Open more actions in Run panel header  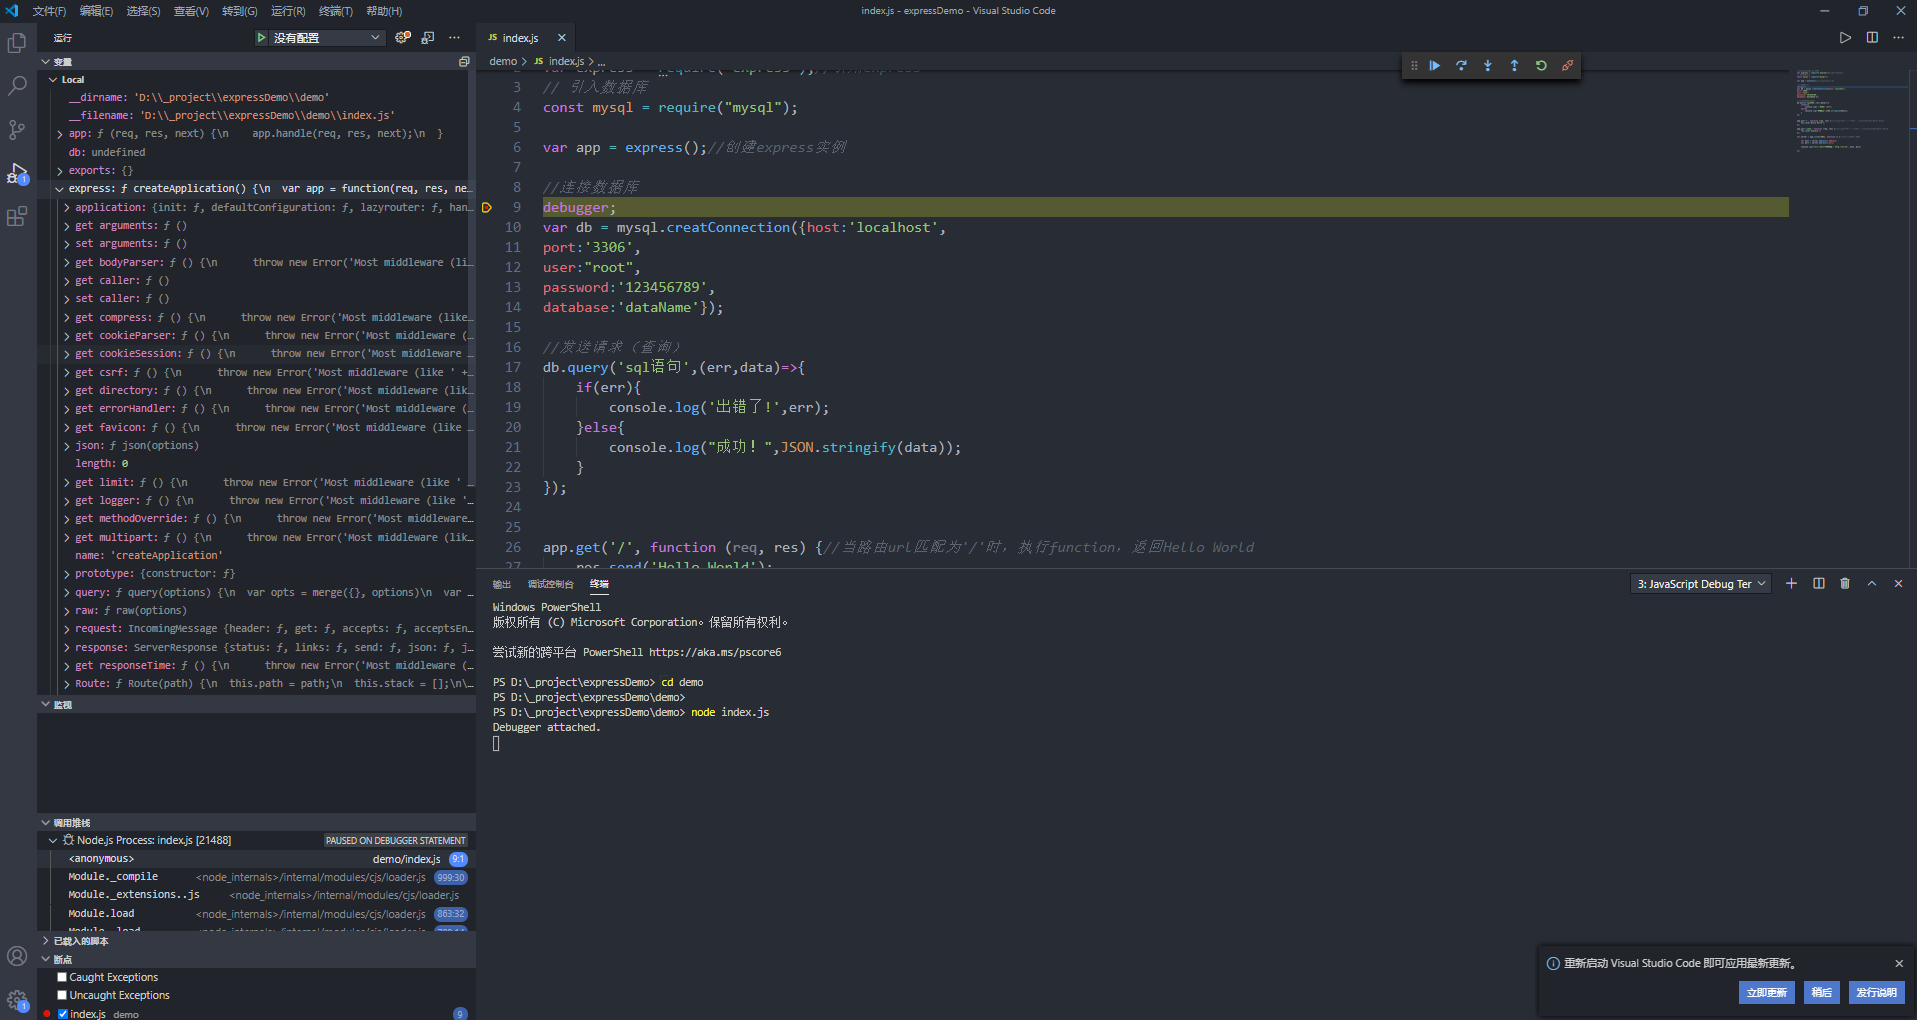(455, 38)
